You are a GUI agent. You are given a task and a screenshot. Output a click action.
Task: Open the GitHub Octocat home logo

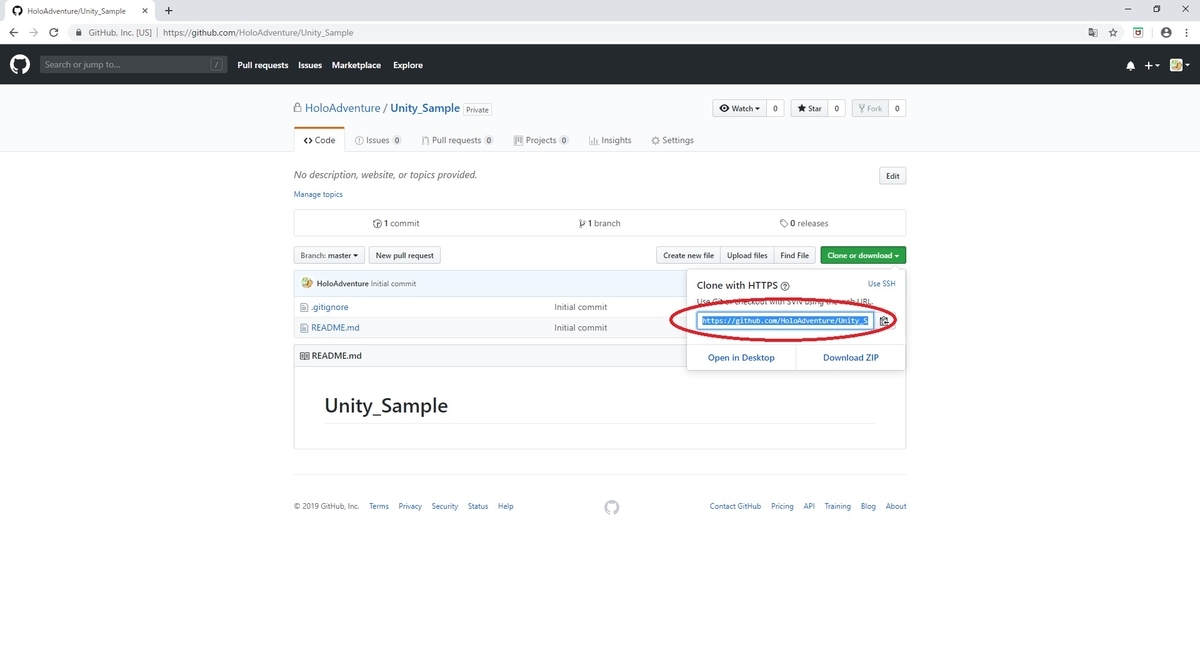(20, 65)
